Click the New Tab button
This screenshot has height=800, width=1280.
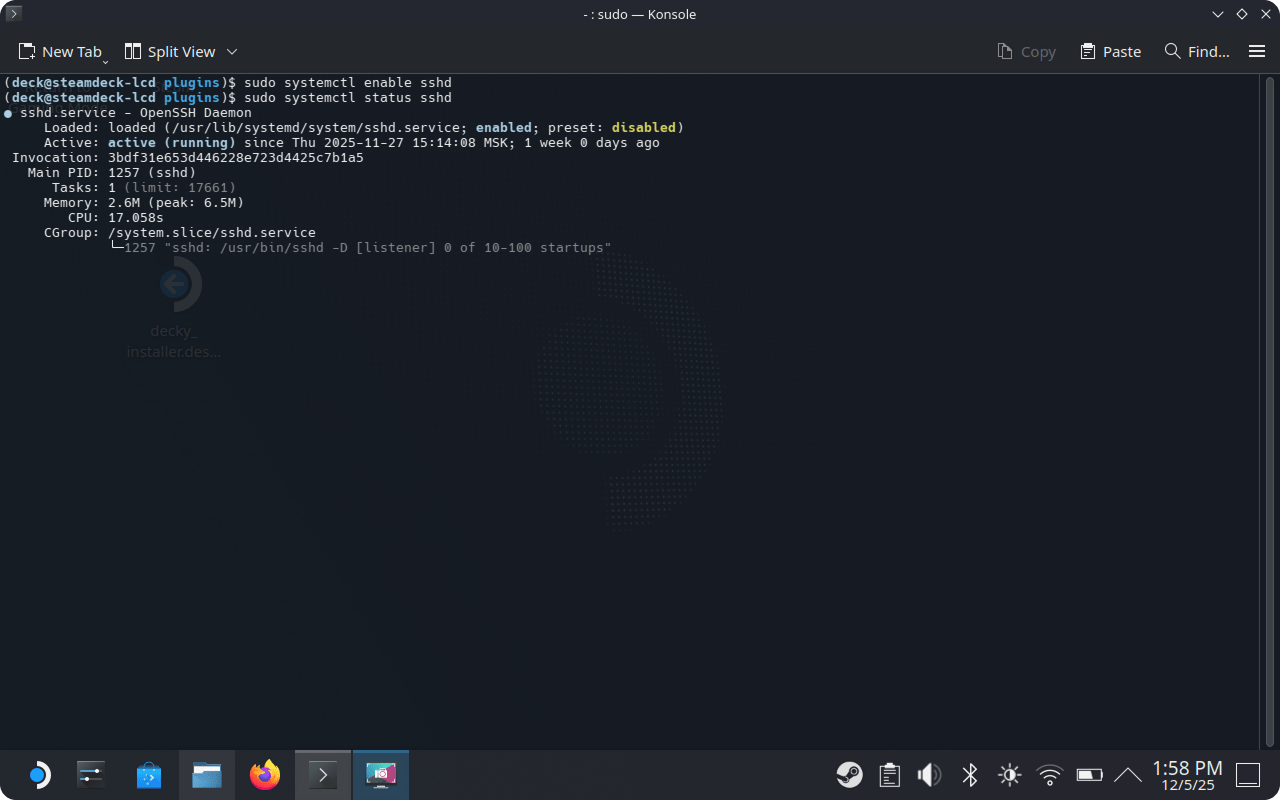[x=60, y=51]
